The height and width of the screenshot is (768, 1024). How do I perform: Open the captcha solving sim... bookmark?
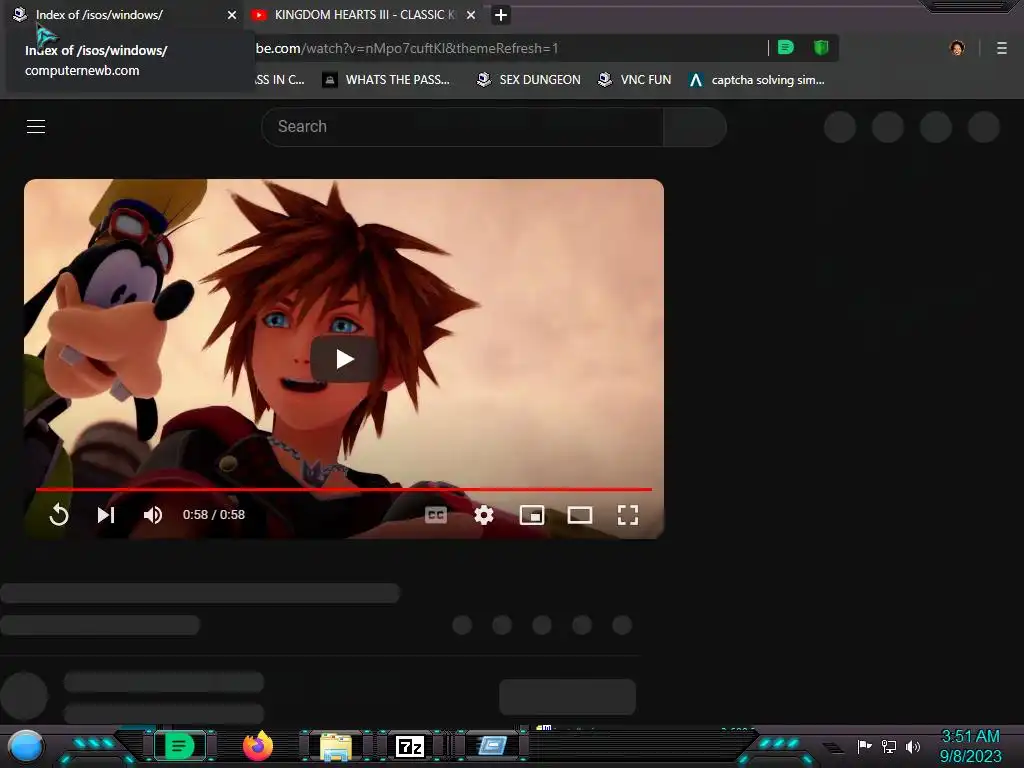pyautogui.click(x=757, y=80)
